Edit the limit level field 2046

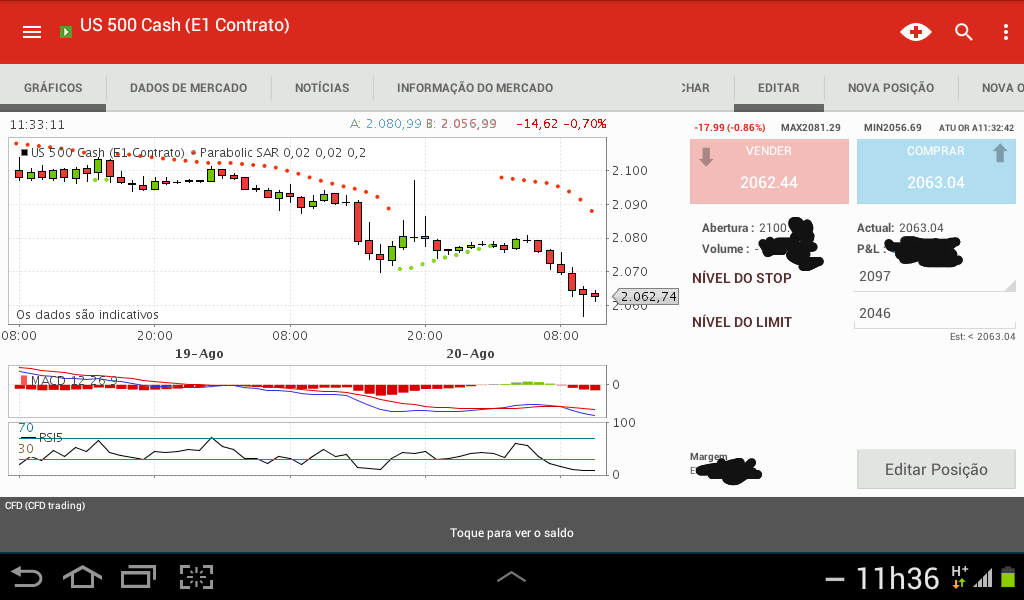(x=935, y=314)
